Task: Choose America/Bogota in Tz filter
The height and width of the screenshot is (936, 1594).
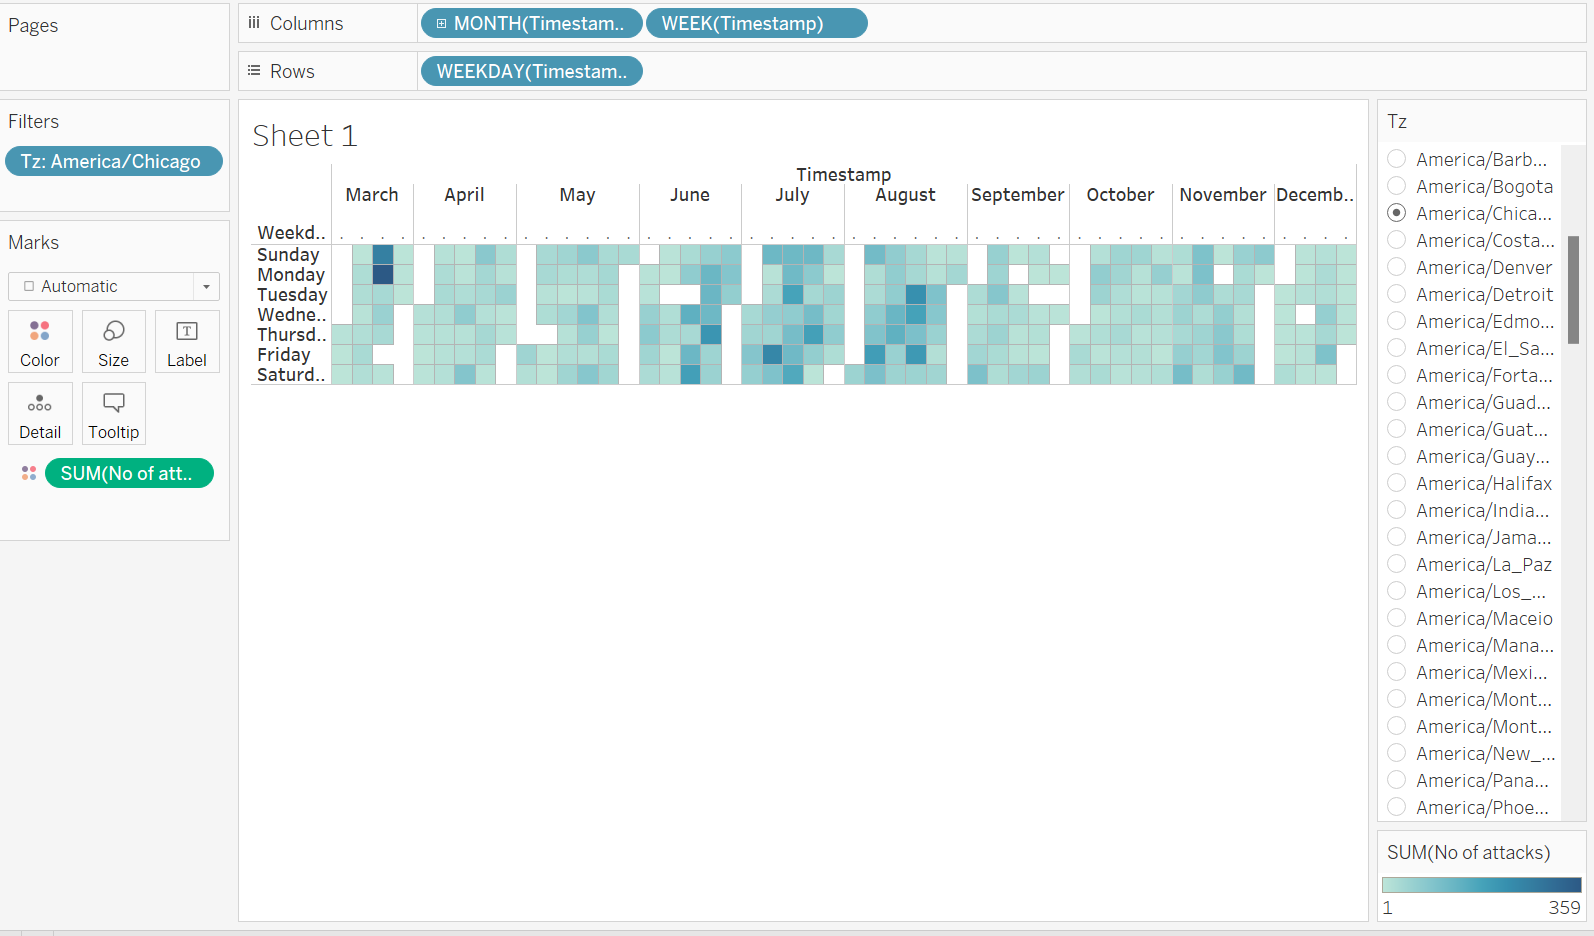Action: pyautogui.click(x=1397, y=186)
